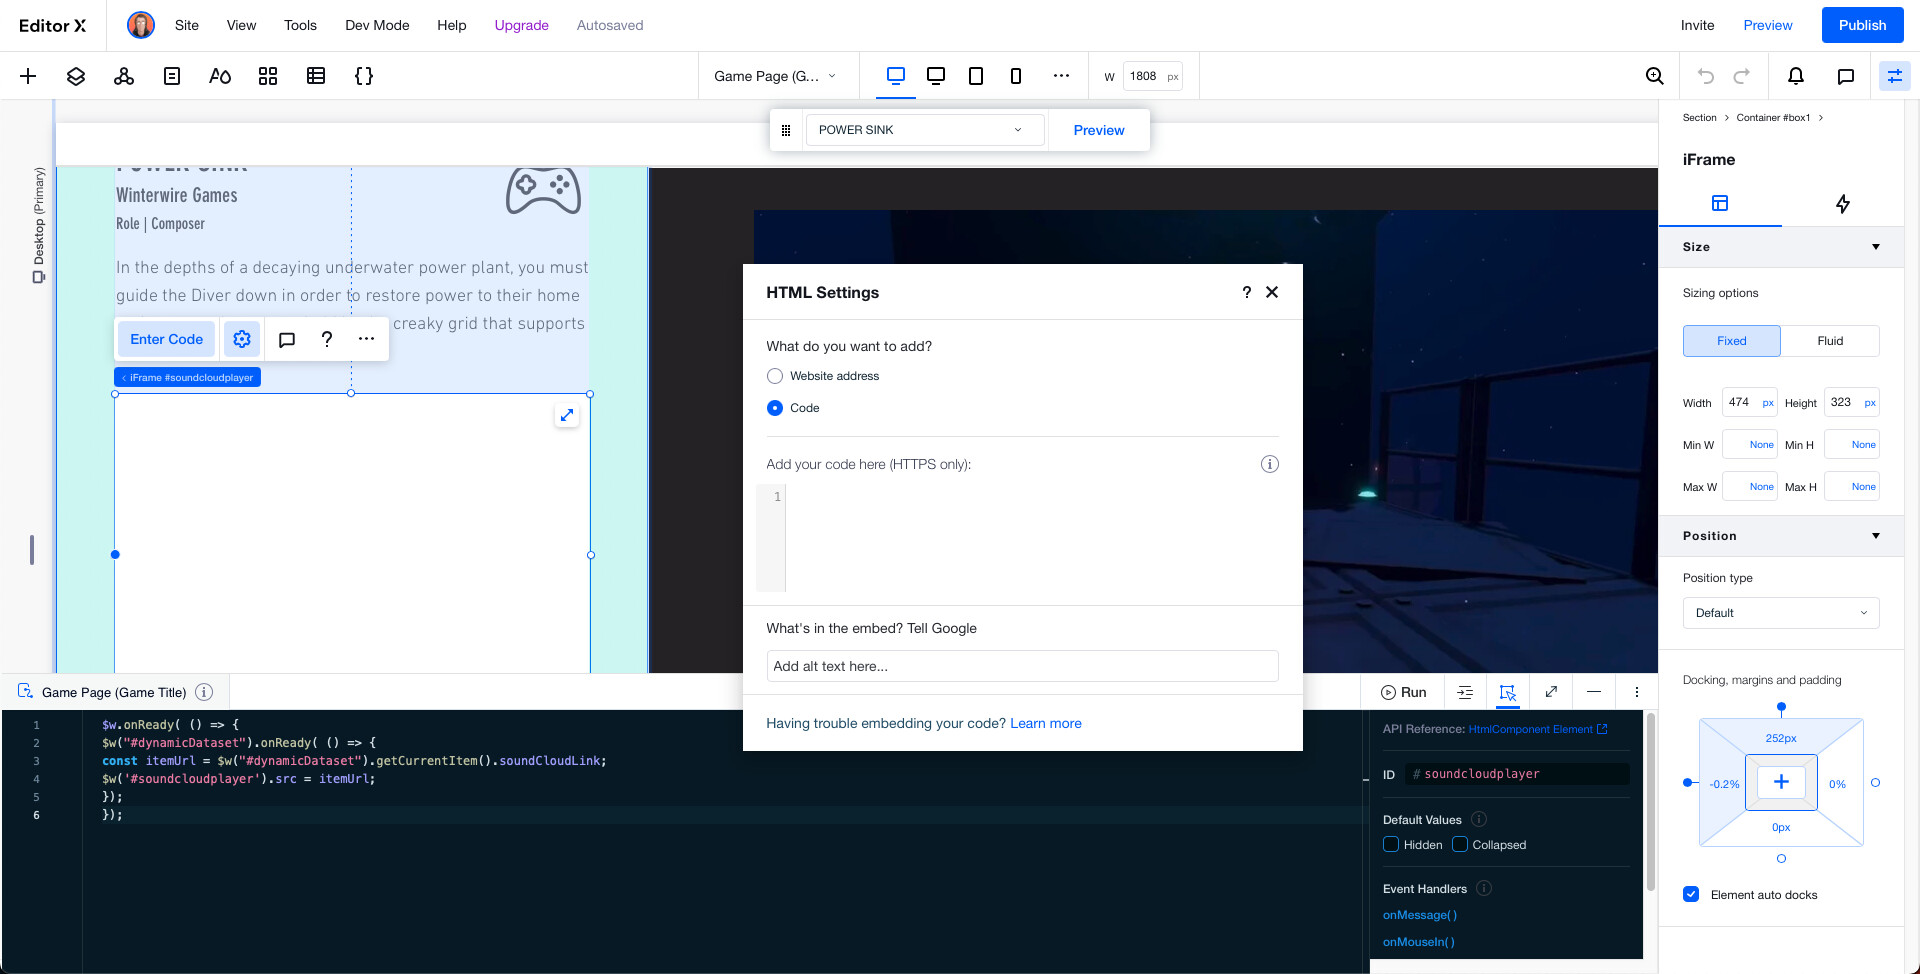This screenshot has height=974, width=1920.
Task: Open Width unit px dropdown
Action: click(1768, 403)
